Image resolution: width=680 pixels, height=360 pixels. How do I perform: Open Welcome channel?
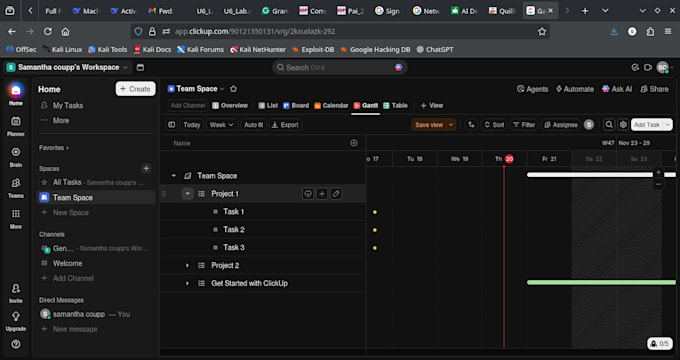67,263
